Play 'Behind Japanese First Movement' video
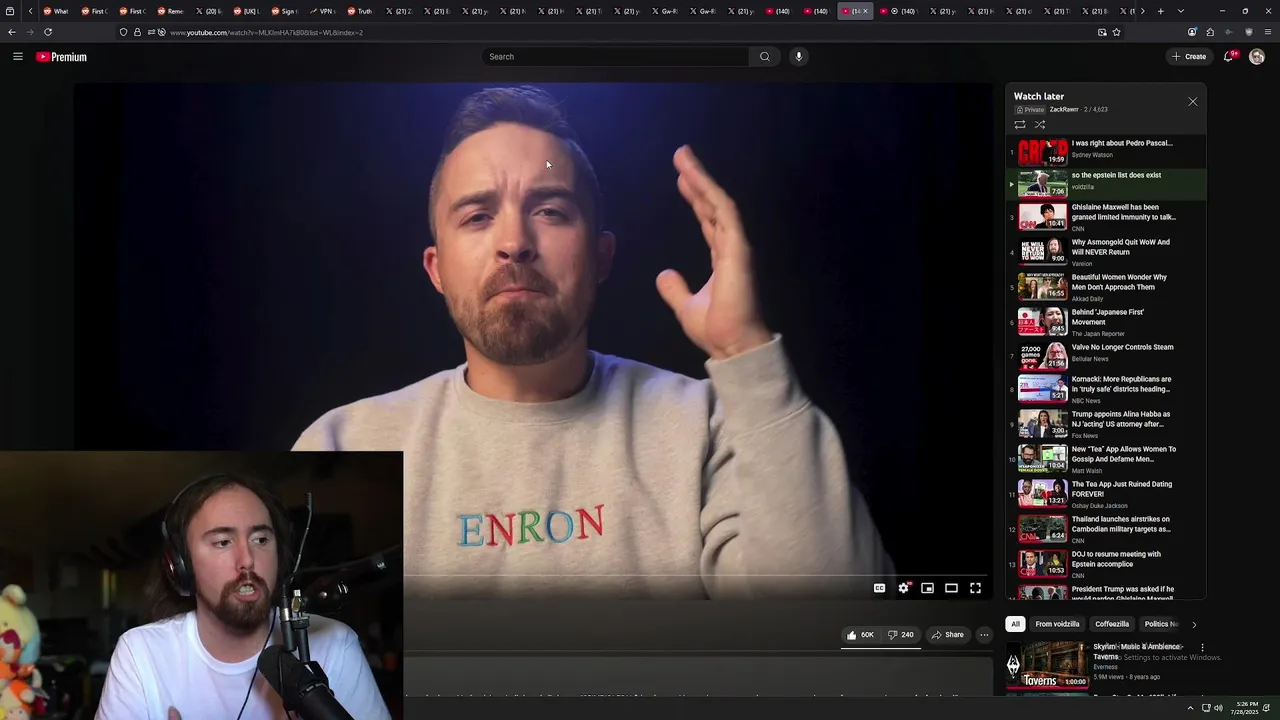 pyautogui.click(x=1106, y=322)
